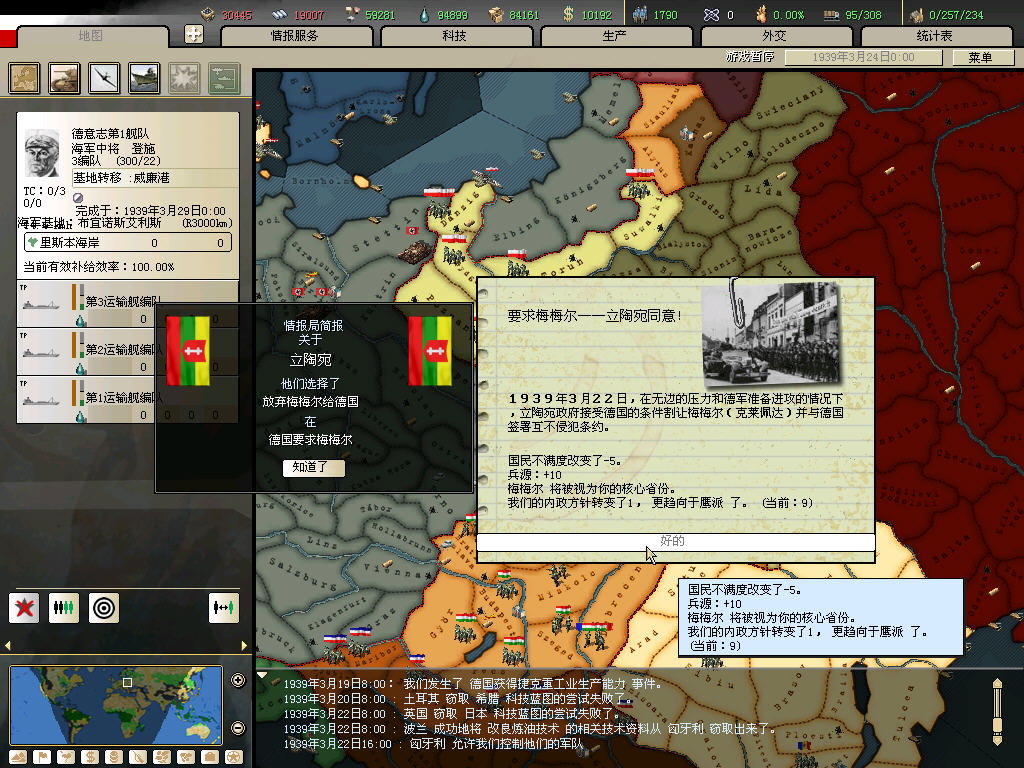Click the nuclear weapons icon showing 0

click(712, 14)
